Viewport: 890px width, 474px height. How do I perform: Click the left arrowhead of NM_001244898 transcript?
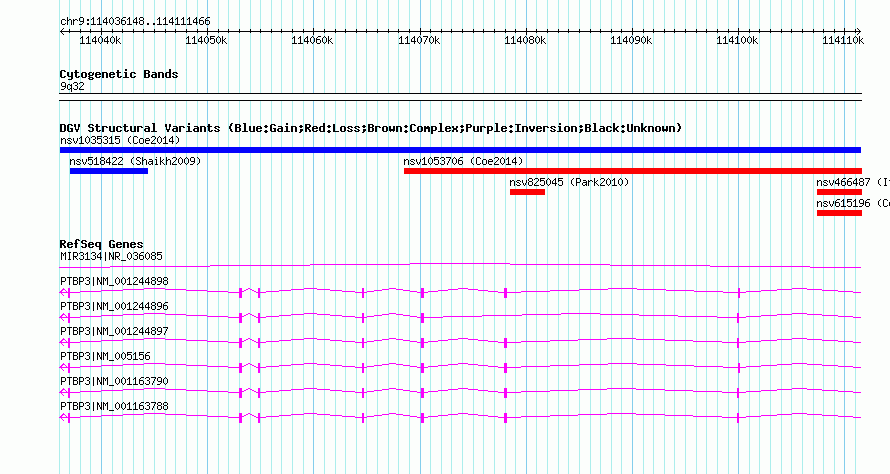click(65, 292)
